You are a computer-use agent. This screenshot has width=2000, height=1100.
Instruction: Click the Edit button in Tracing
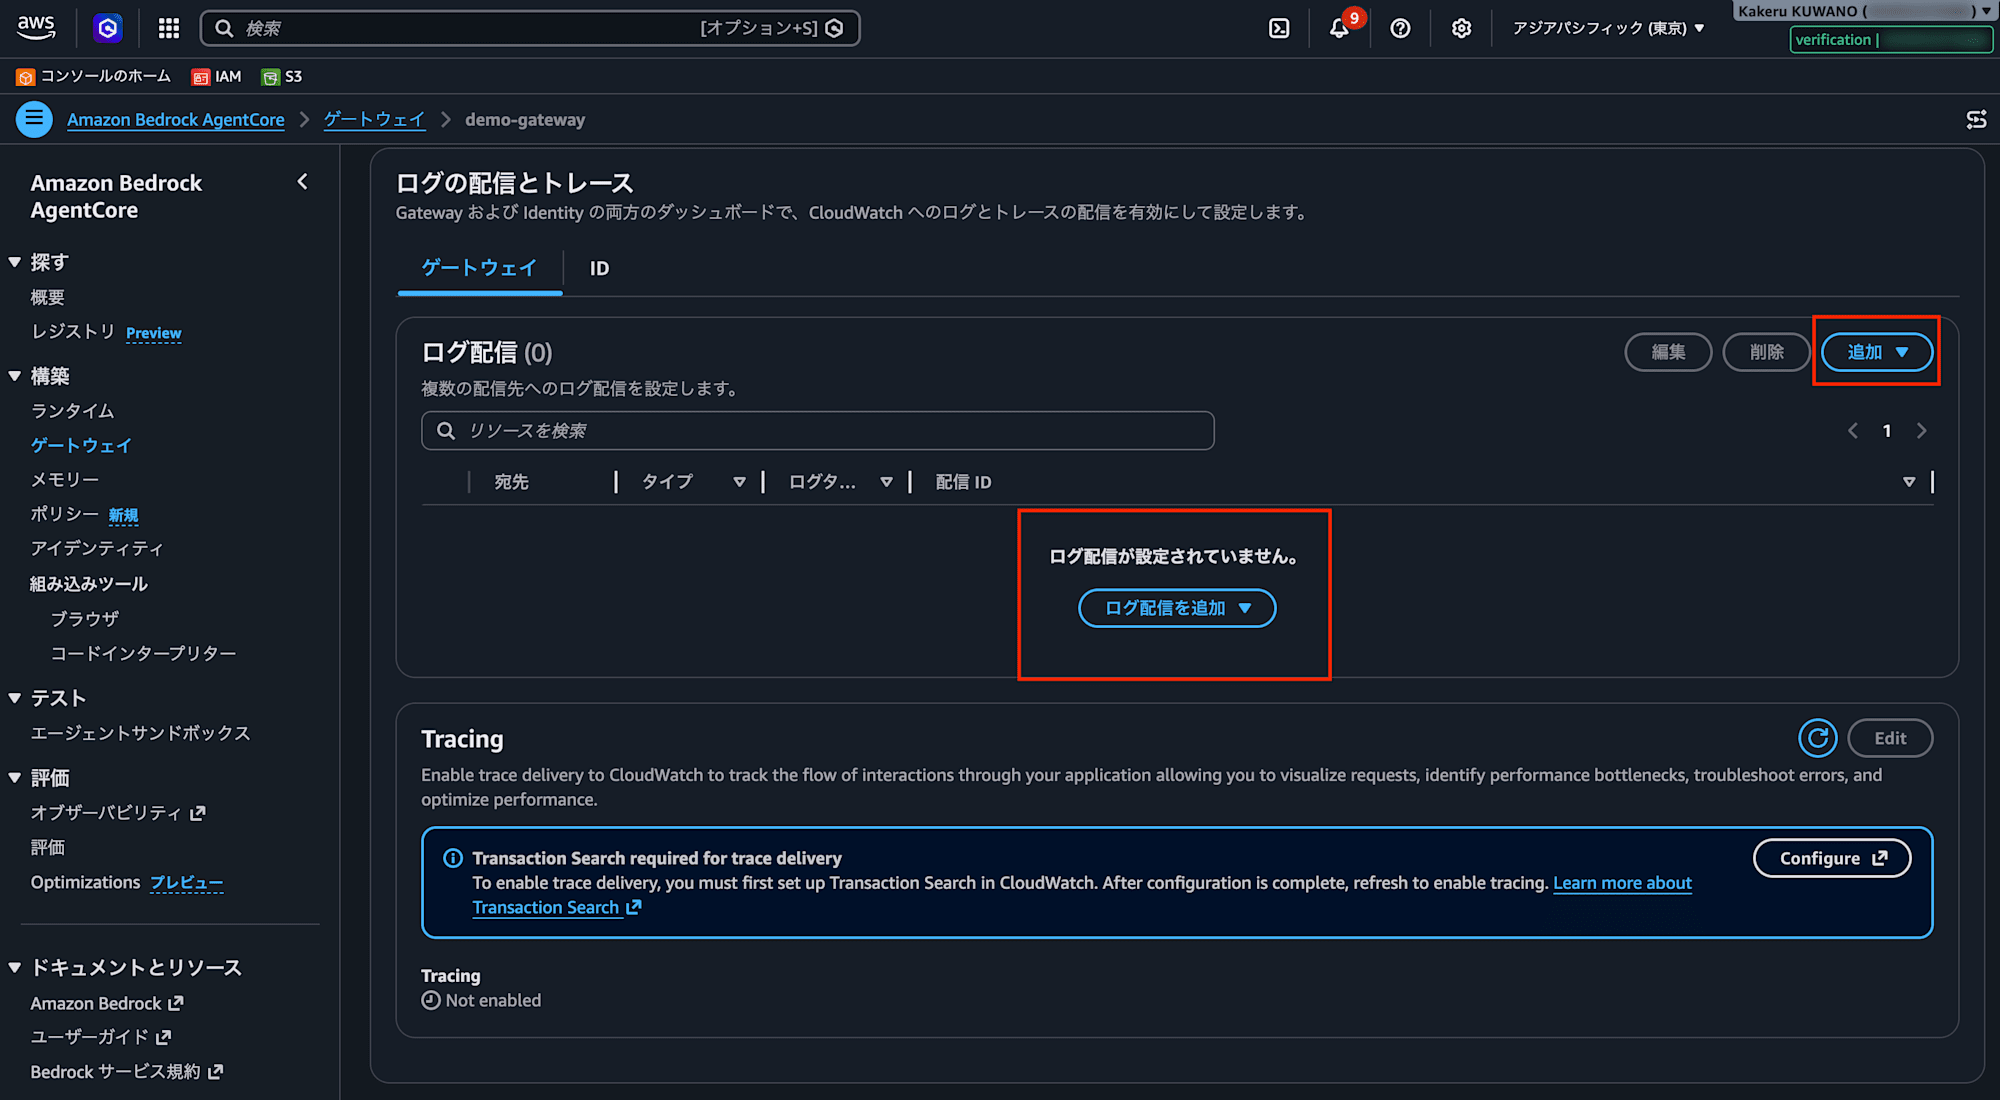click(x=1890, y=738)
